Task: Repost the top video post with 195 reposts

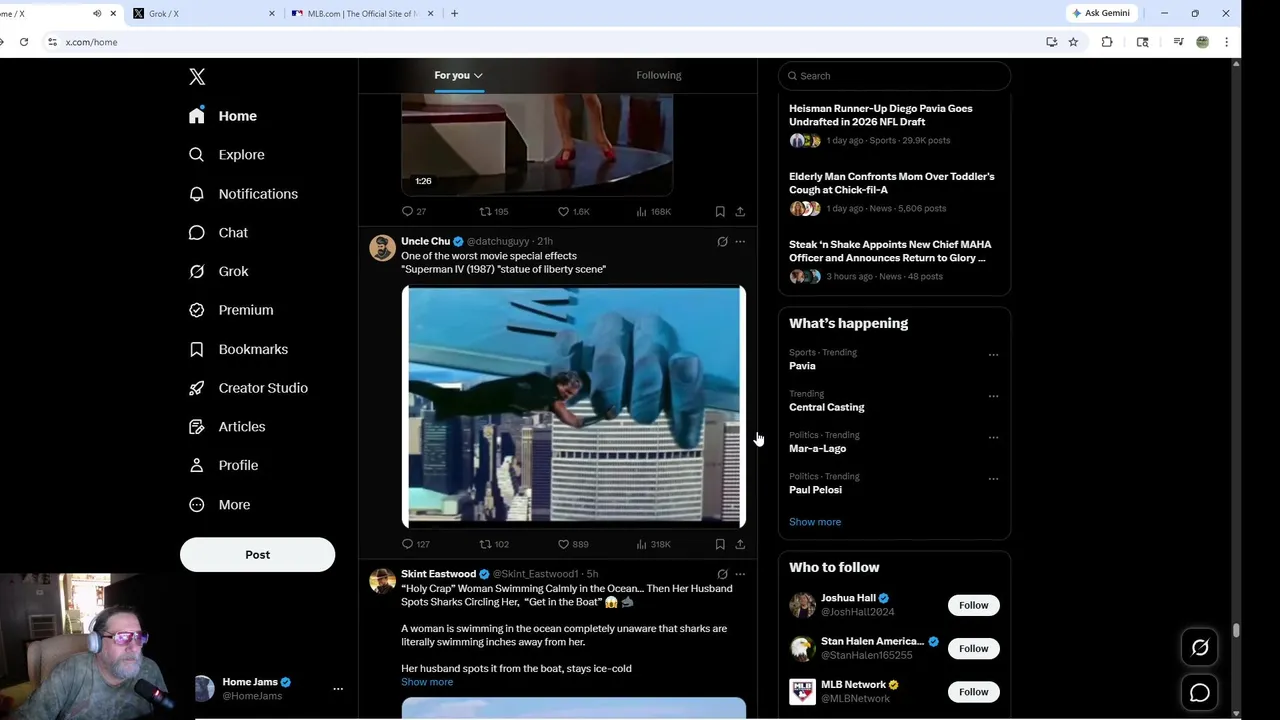Action: 494,212
